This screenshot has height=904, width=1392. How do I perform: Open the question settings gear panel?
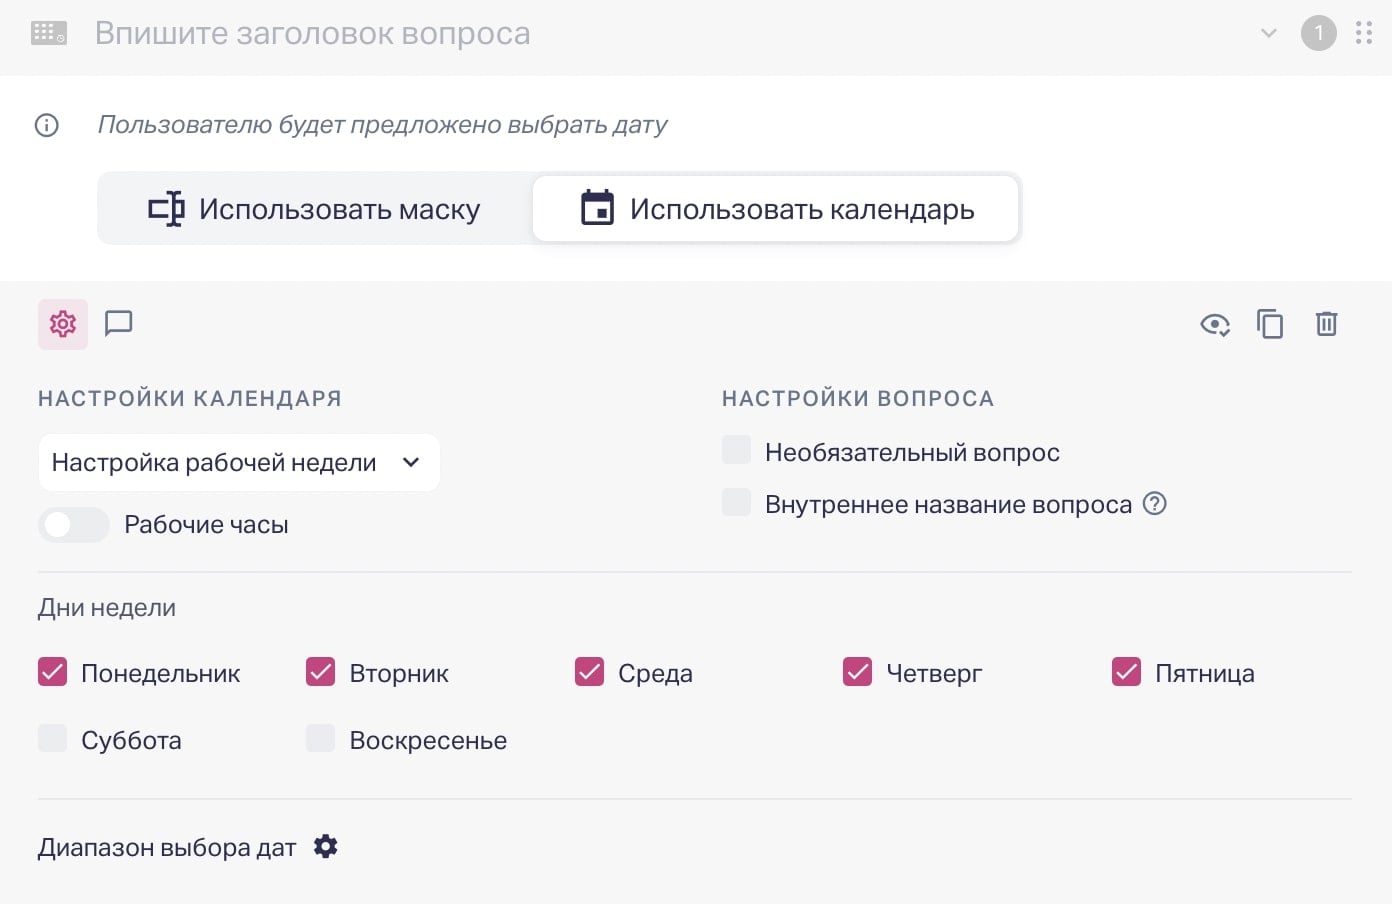pyautogui.click(x=62, y=324)
